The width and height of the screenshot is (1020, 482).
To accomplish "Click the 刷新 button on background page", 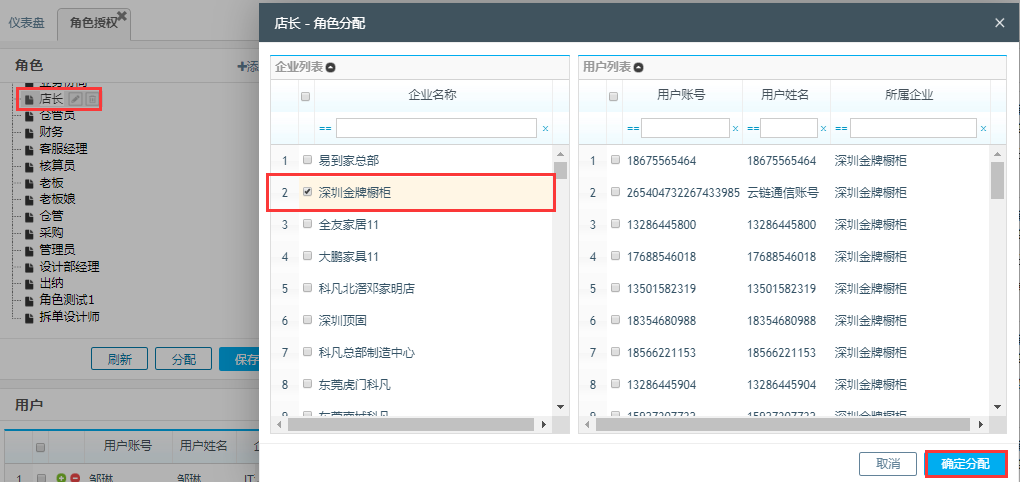I will (x=119, y=358).
